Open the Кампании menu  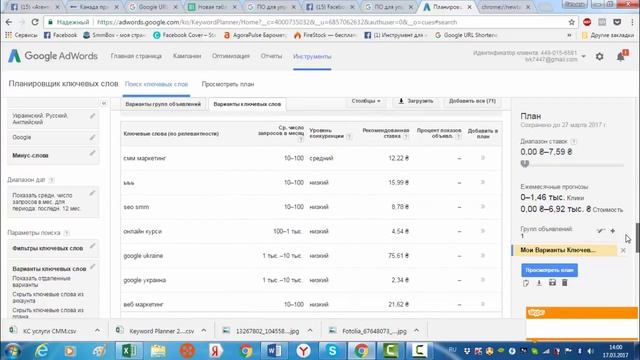[187, 56]
